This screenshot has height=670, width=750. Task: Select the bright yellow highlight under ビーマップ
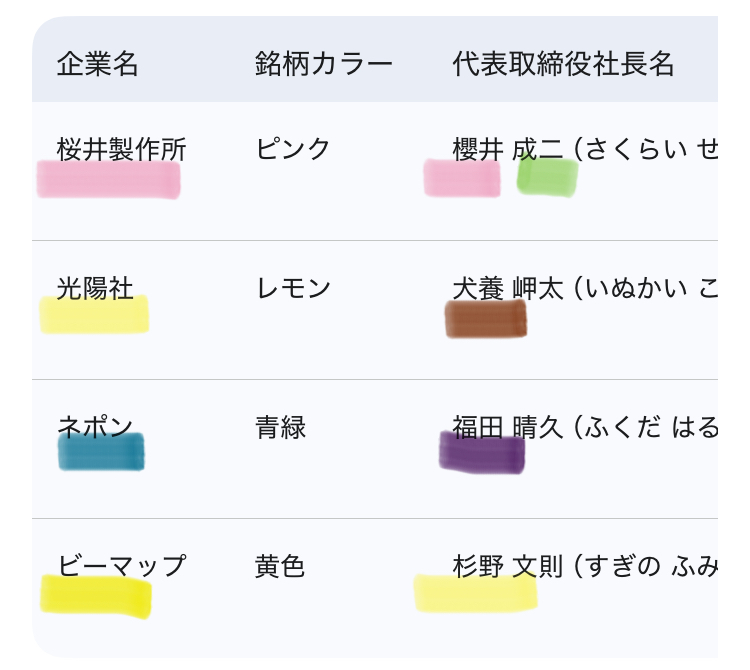point(96,596)
